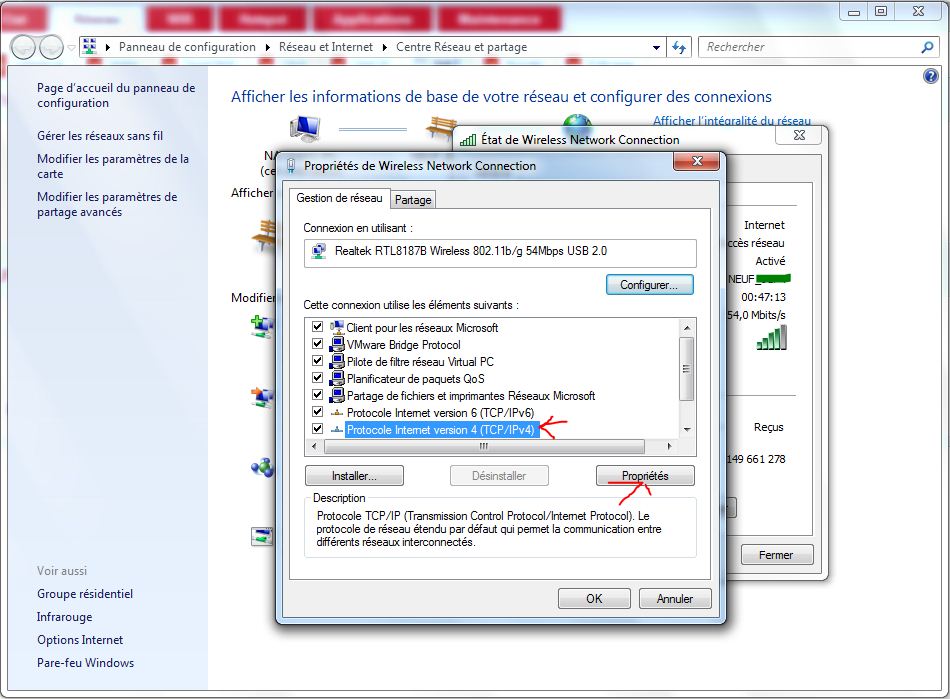
Task: Open Afficher l'intégralité du réseau link
Action: coord(732,121)
